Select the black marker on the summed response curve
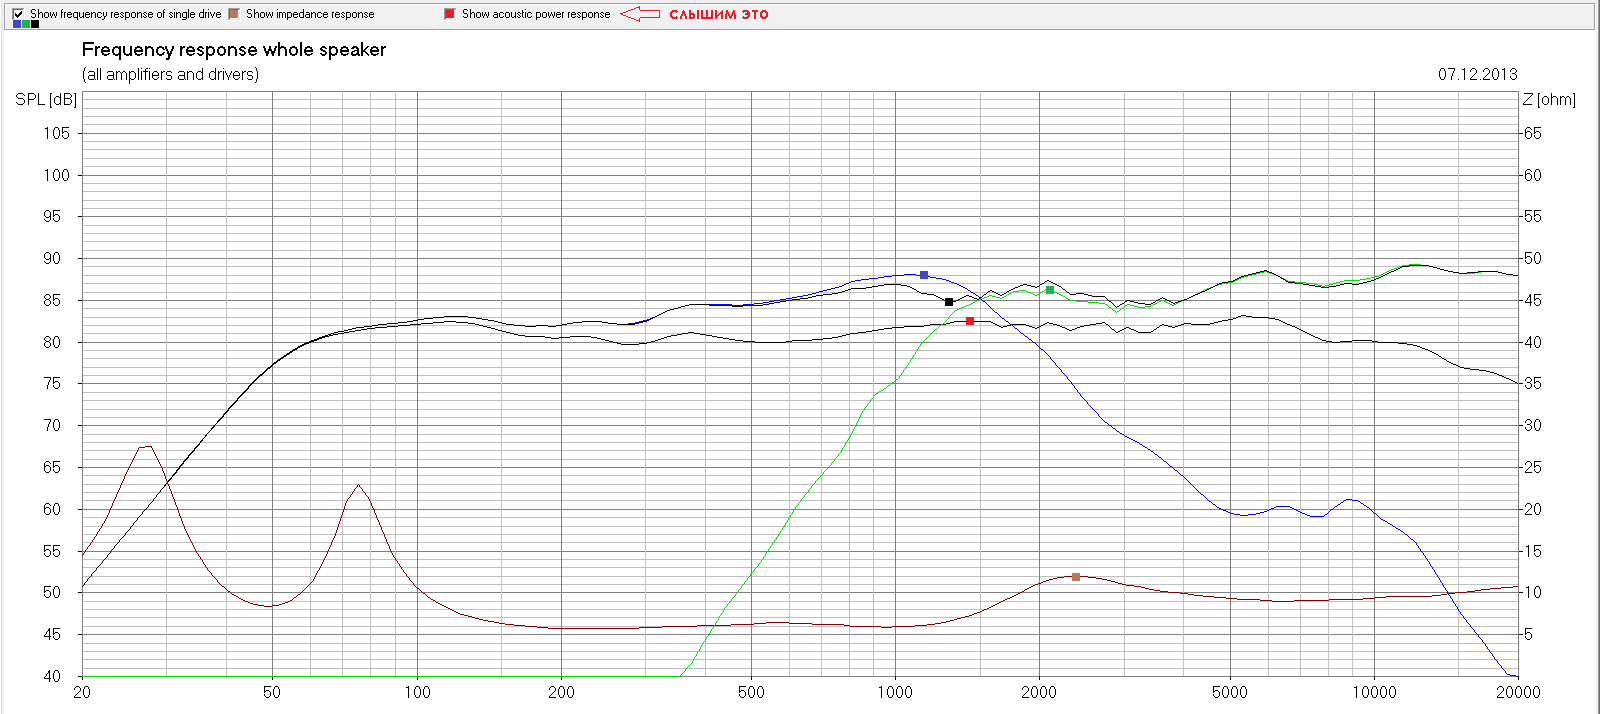Viewport: 1600px width, 714px height. [x=949, y=302]
